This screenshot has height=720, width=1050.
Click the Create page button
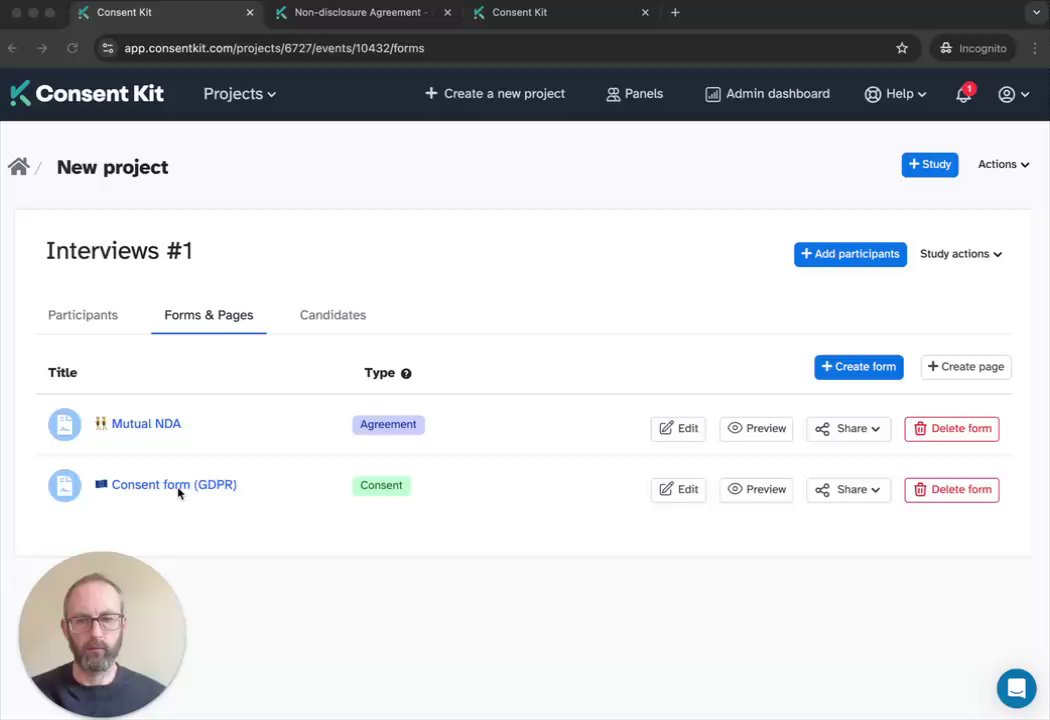pyautogui.click(x=966, y=367)
